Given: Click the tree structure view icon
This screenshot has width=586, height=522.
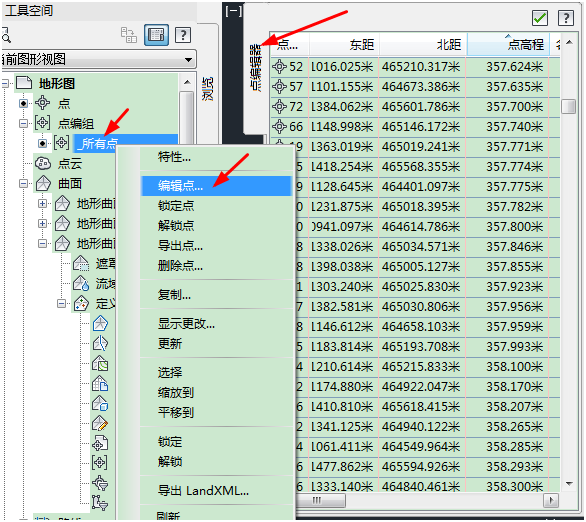Looking at the screenshot, I should [x=129, y=35].
